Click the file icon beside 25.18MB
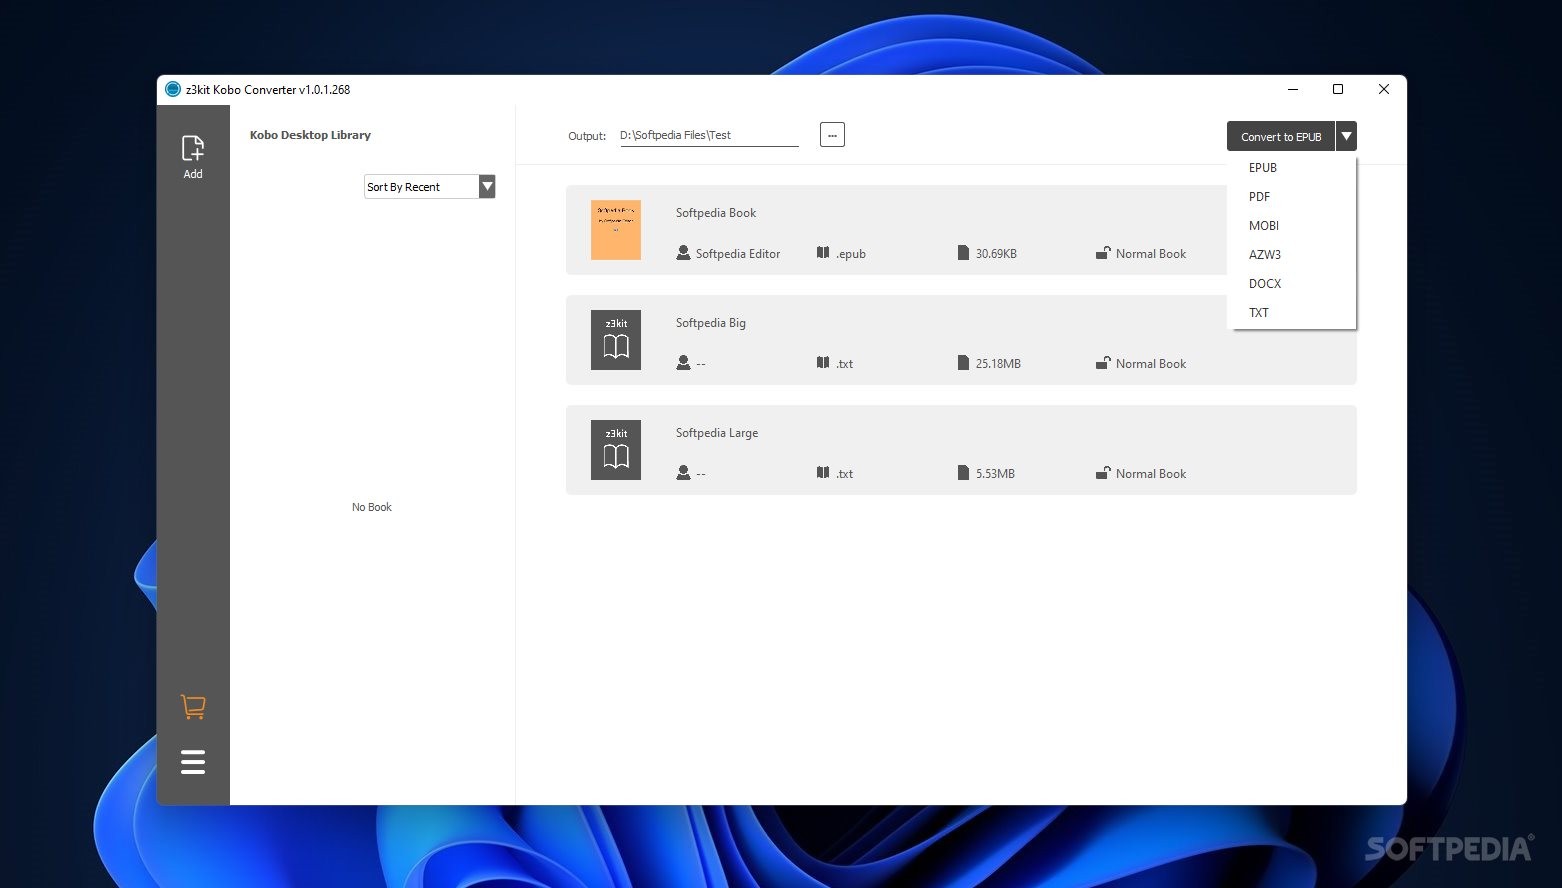 coord(963,363)
